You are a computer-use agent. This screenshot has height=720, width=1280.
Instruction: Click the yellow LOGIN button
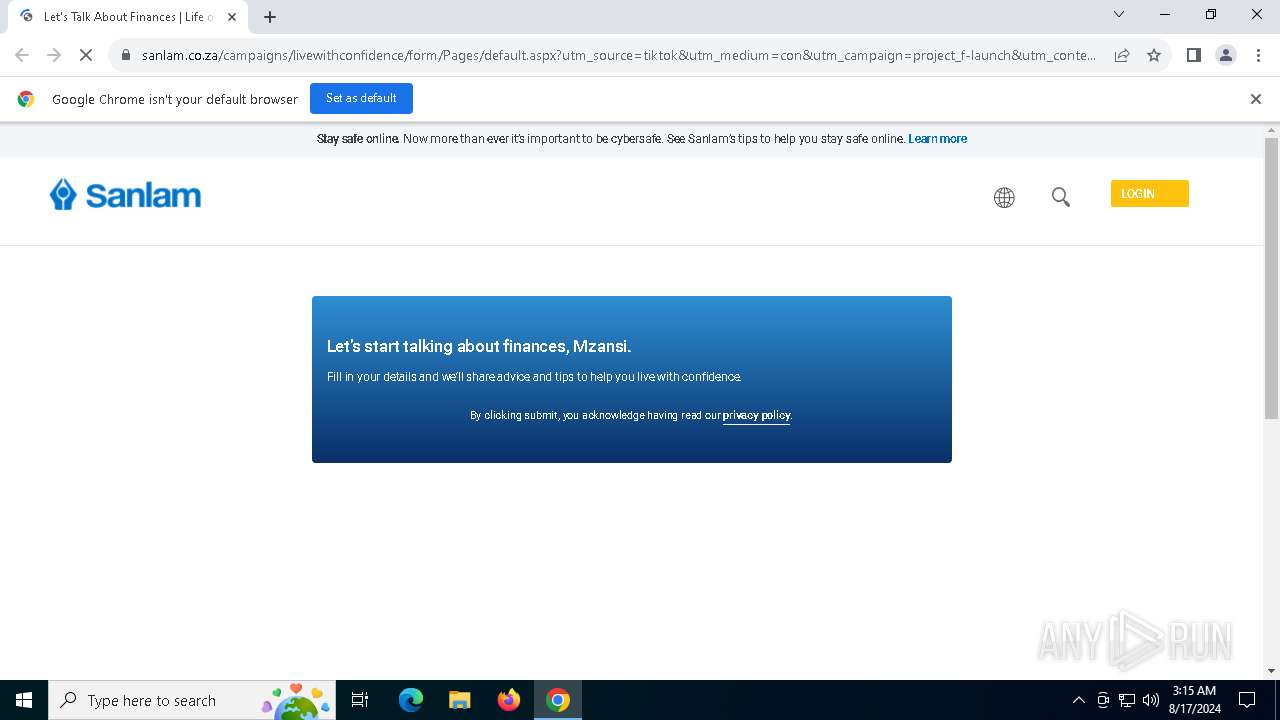(x=1149, y=194)
